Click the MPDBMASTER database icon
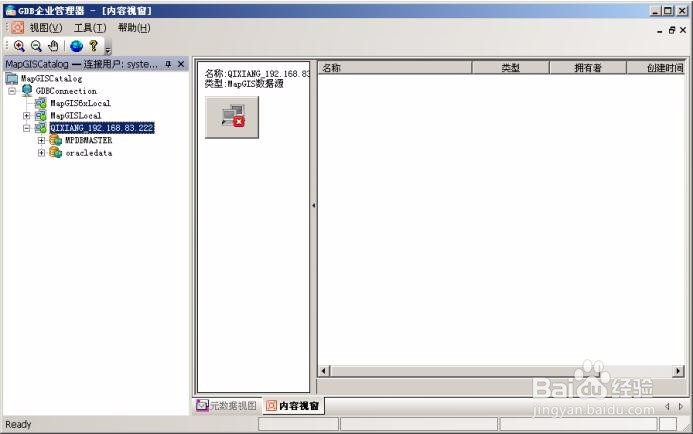The height and width of the screenshot is (434, 693). (x=55, y=141)
